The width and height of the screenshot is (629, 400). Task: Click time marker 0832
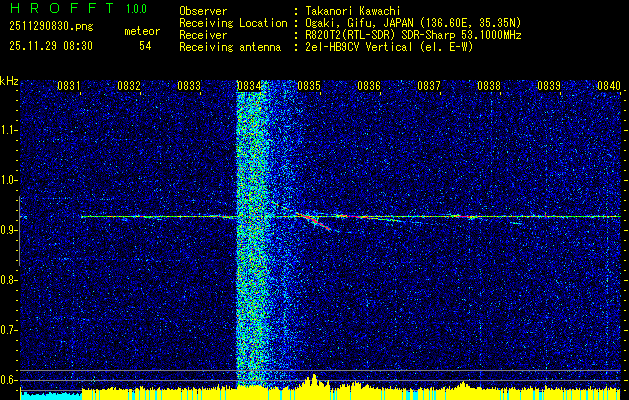tap(129, 85)
